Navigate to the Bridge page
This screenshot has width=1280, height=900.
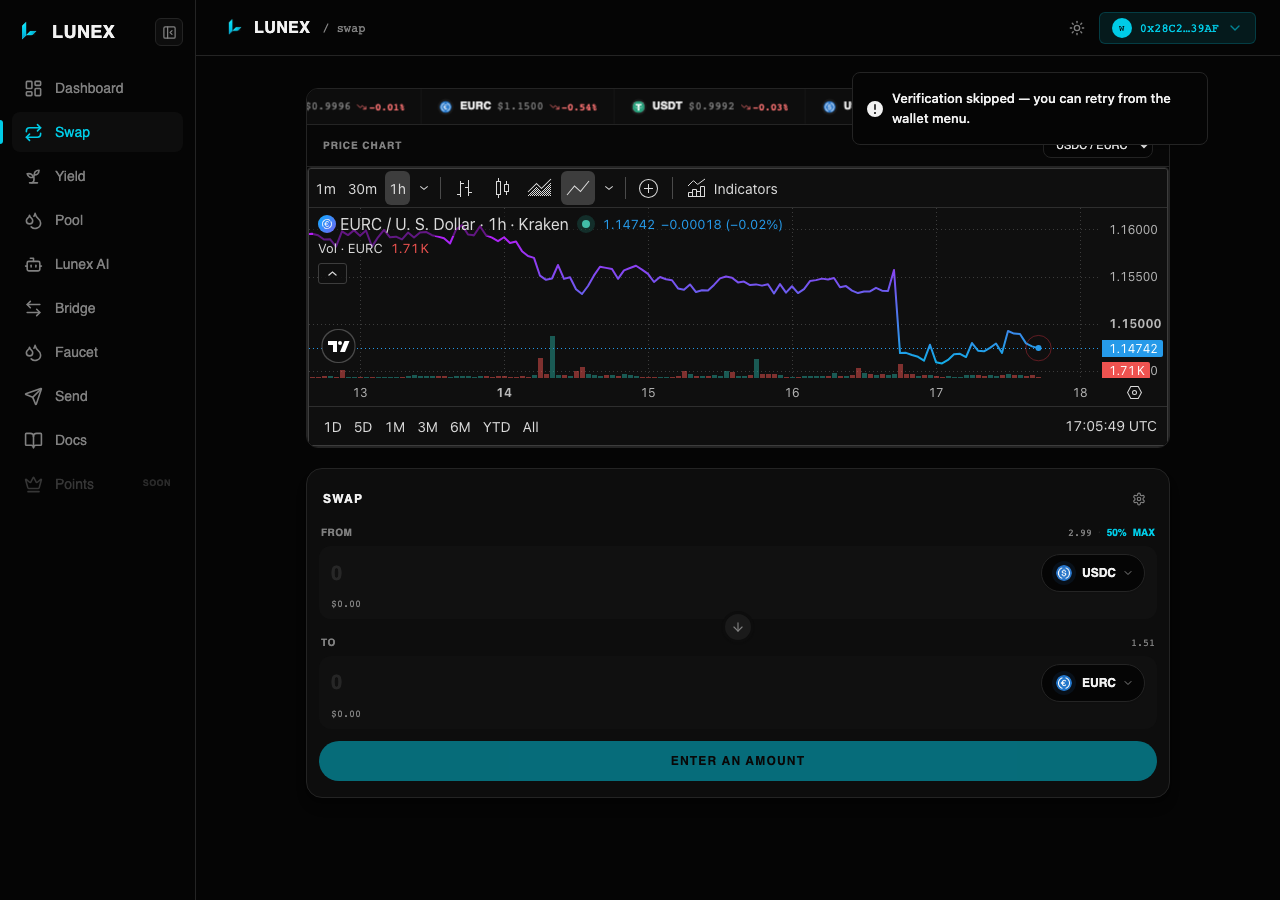coord(97,308)
